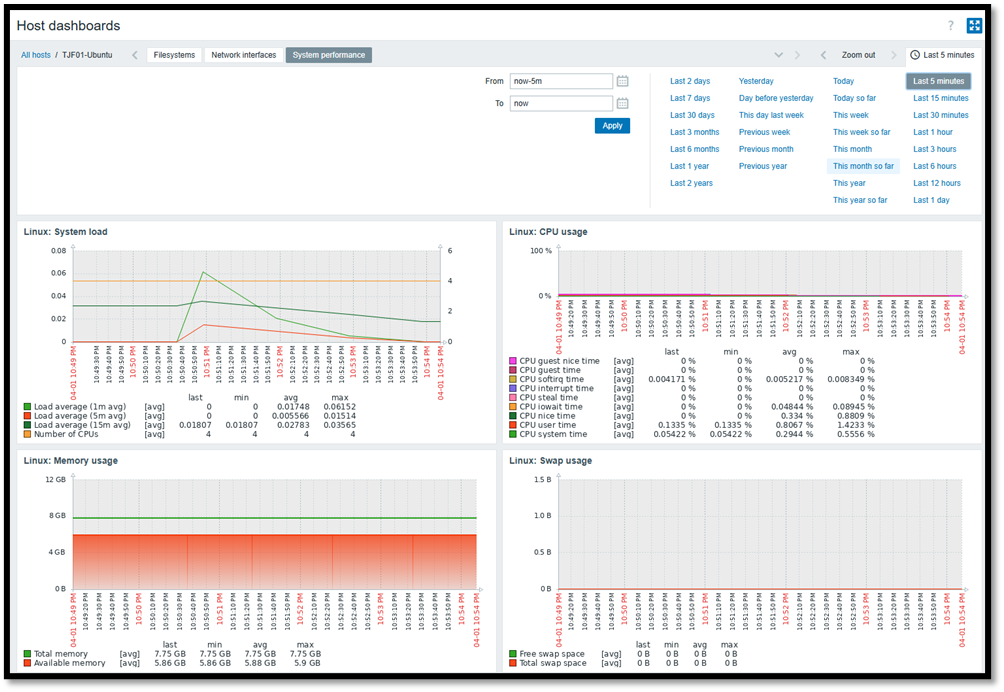Click the green Total memory legend swatch
The image size is (1004, 692).
coord(27,653)
